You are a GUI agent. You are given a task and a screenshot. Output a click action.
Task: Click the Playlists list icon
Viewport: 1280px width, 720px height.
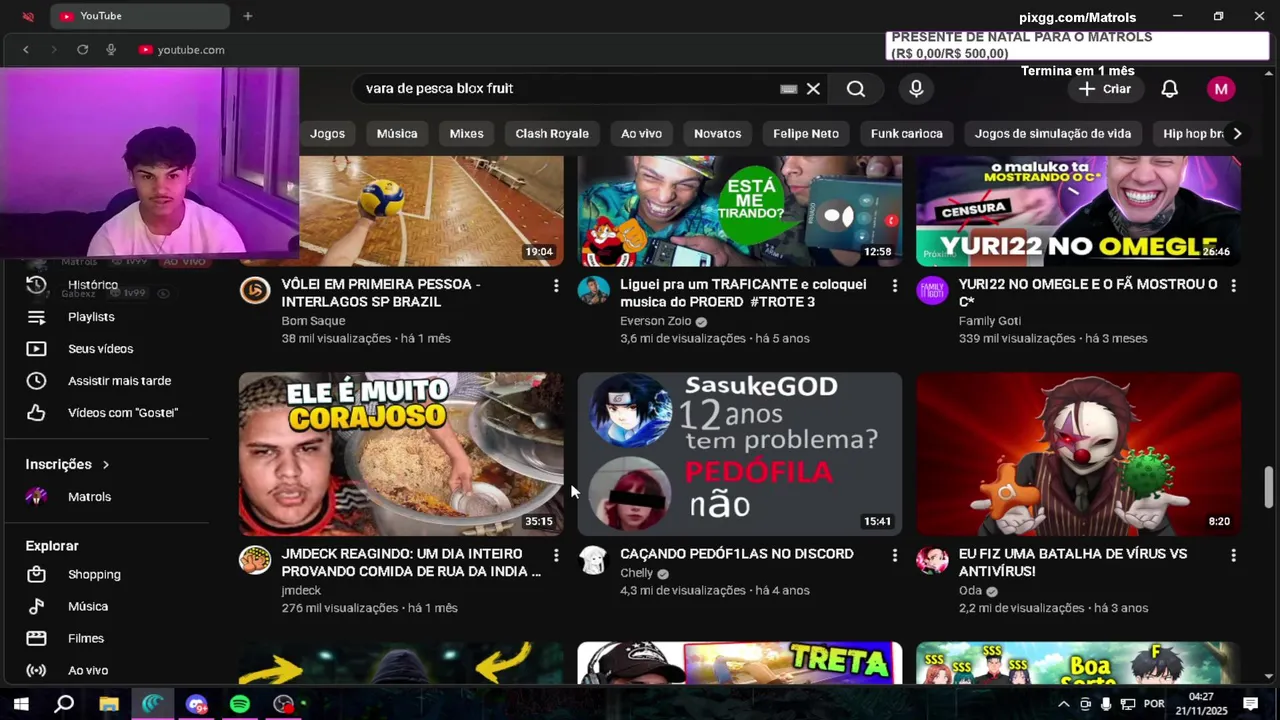click(36, 317)
